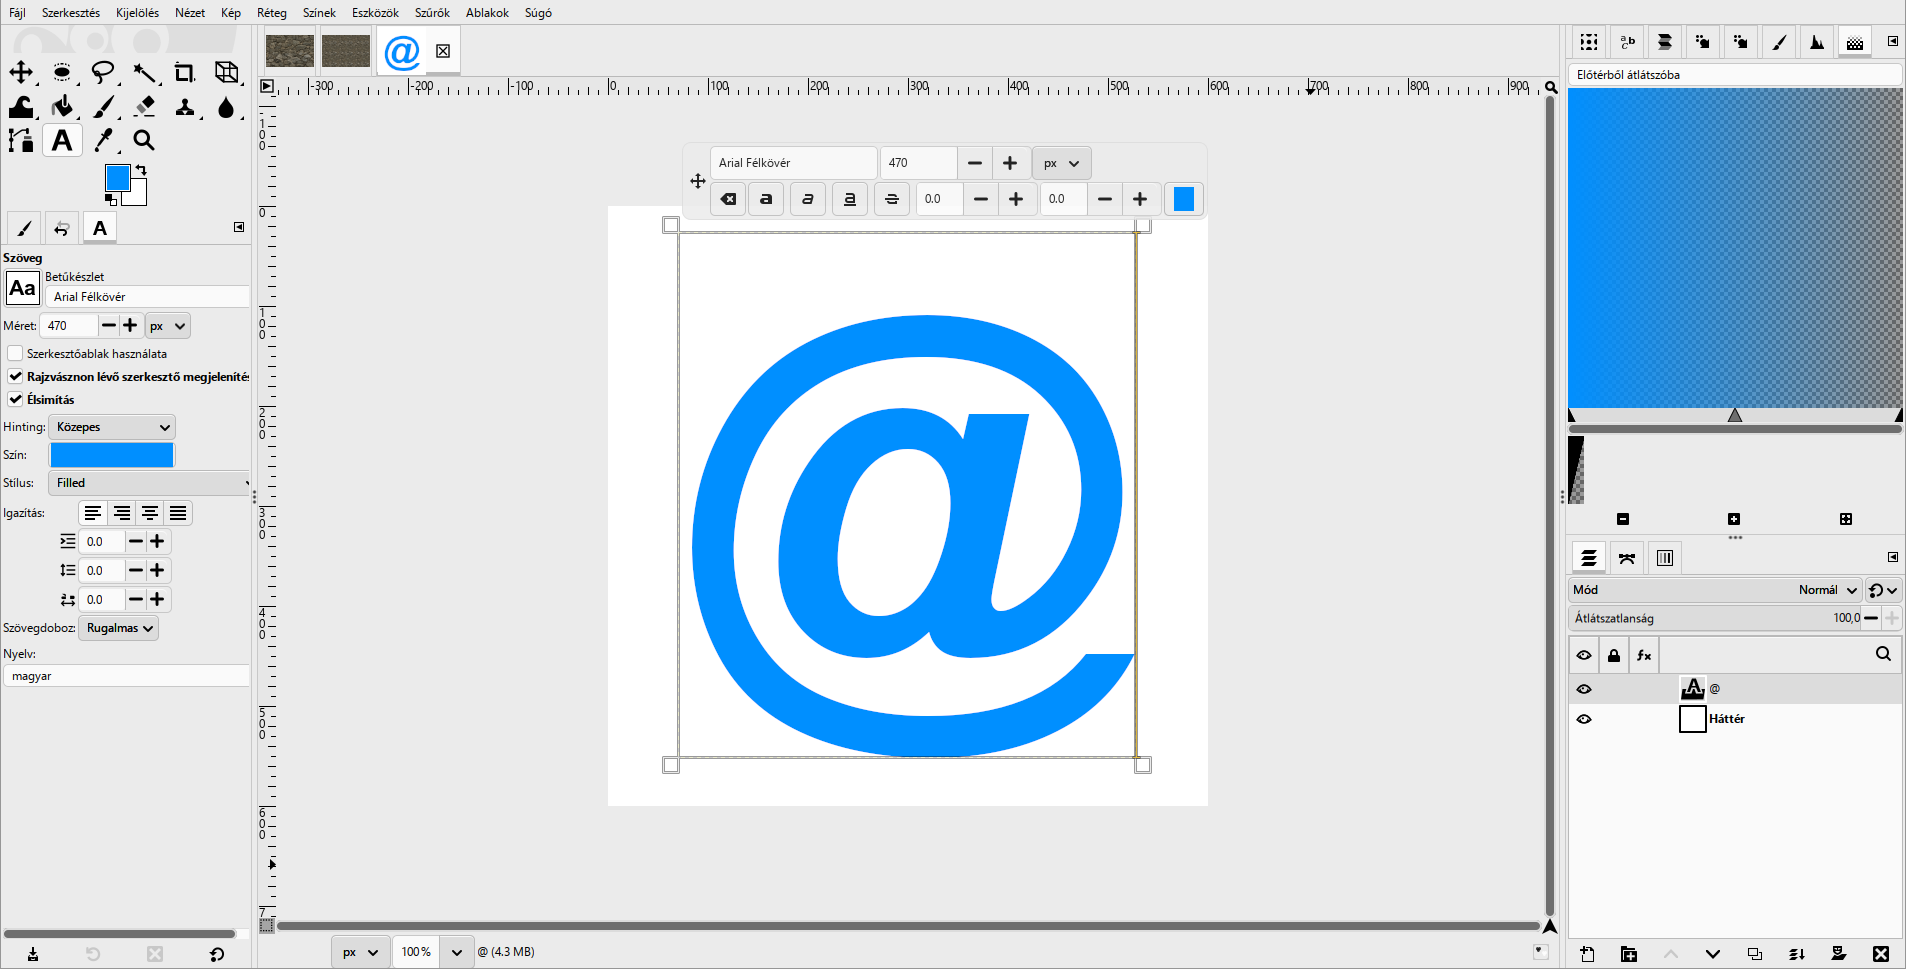The image size is (1906, 969).
Task: Select the Bucket Fill tool
Action: (62, 106)
